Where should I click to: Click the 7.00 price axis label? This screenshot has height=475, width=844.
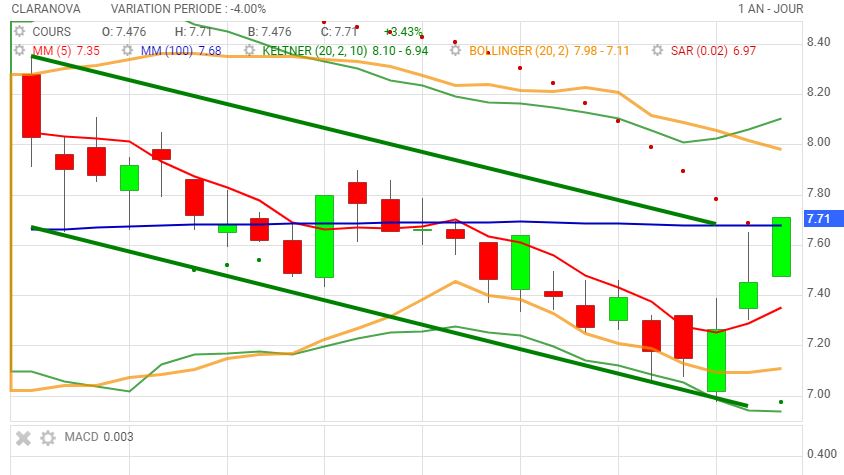[818, 394]
